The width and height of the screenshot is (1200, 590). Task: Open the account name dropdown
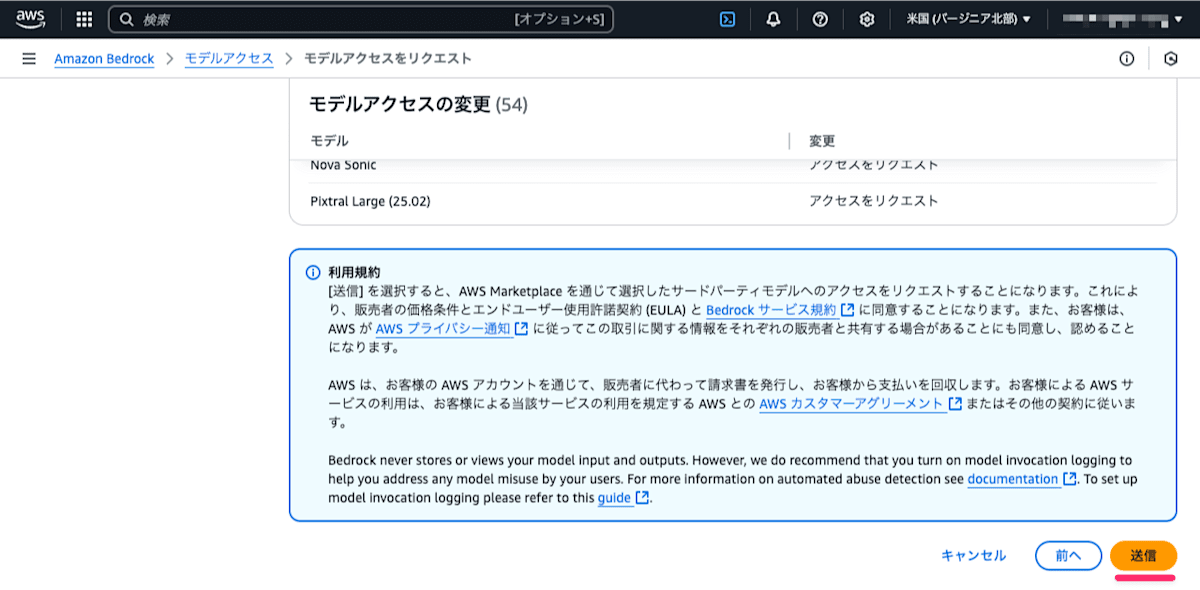point(1120,19)
